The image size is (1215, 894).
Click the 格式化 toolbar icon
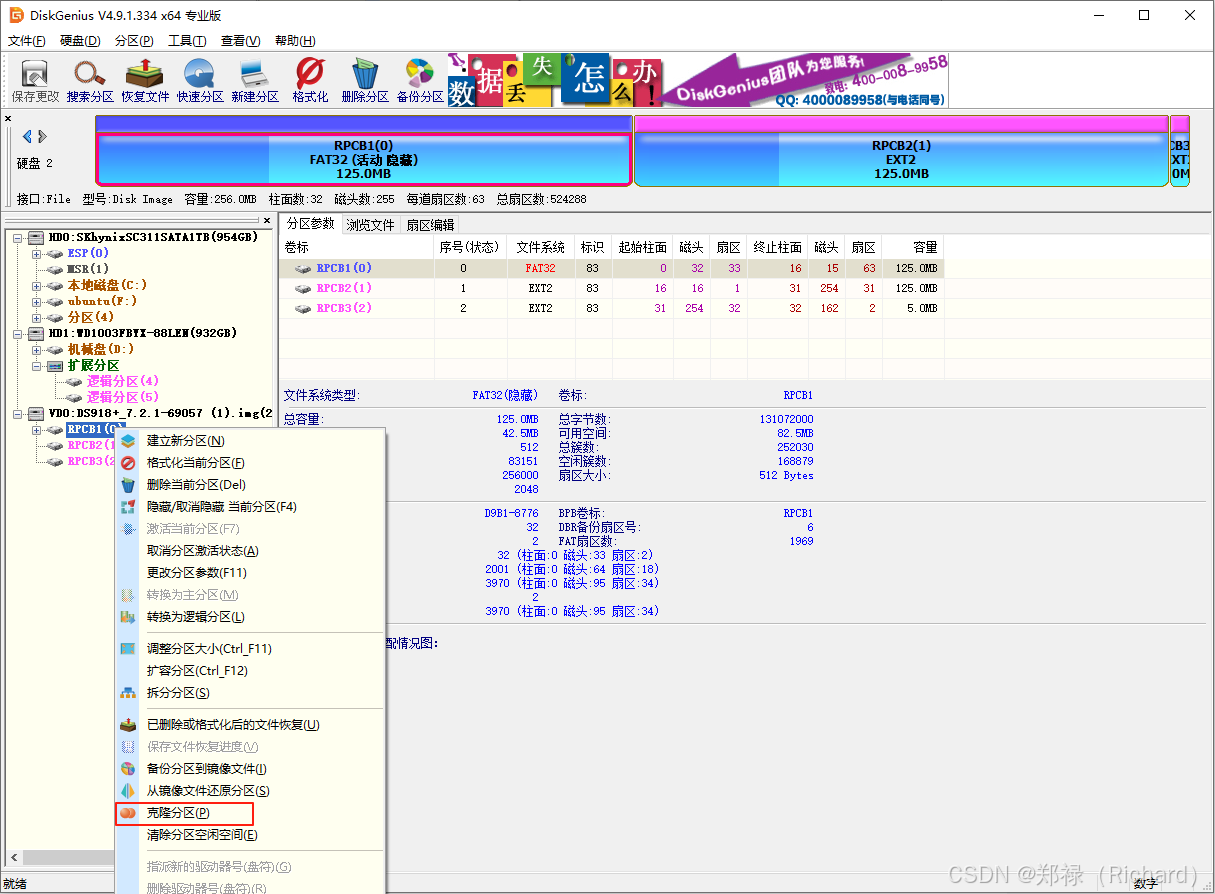(x=310, y=80)
